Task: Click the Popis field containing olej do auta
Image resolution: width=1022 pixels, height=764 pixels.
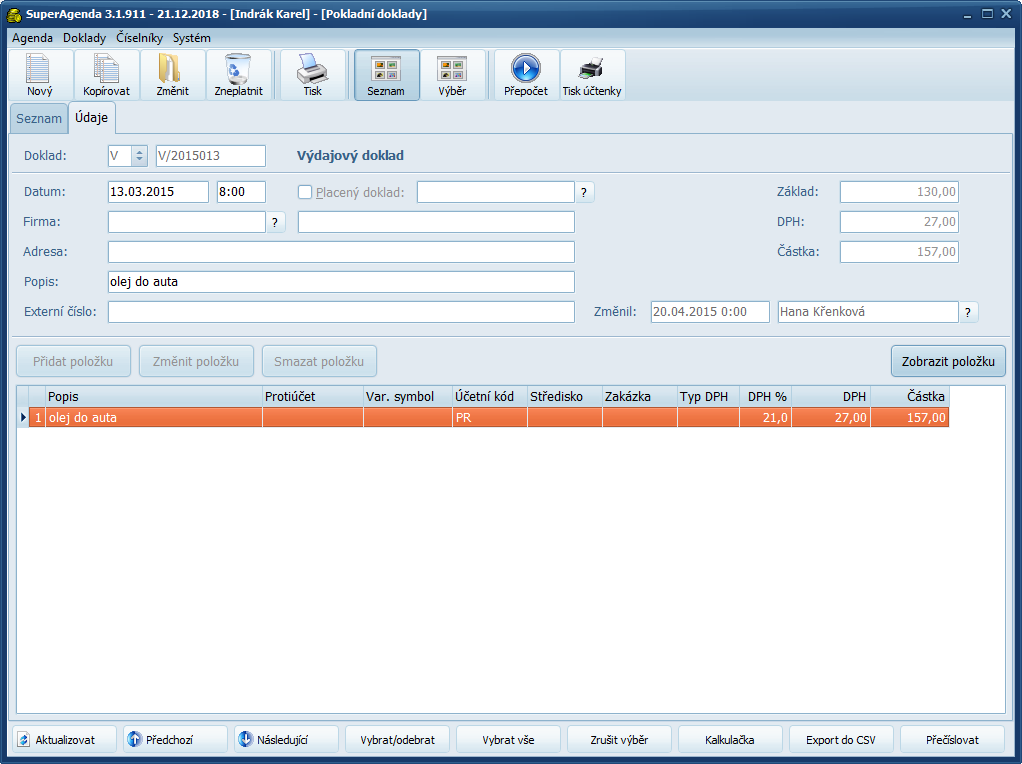Action: (342, 282)
